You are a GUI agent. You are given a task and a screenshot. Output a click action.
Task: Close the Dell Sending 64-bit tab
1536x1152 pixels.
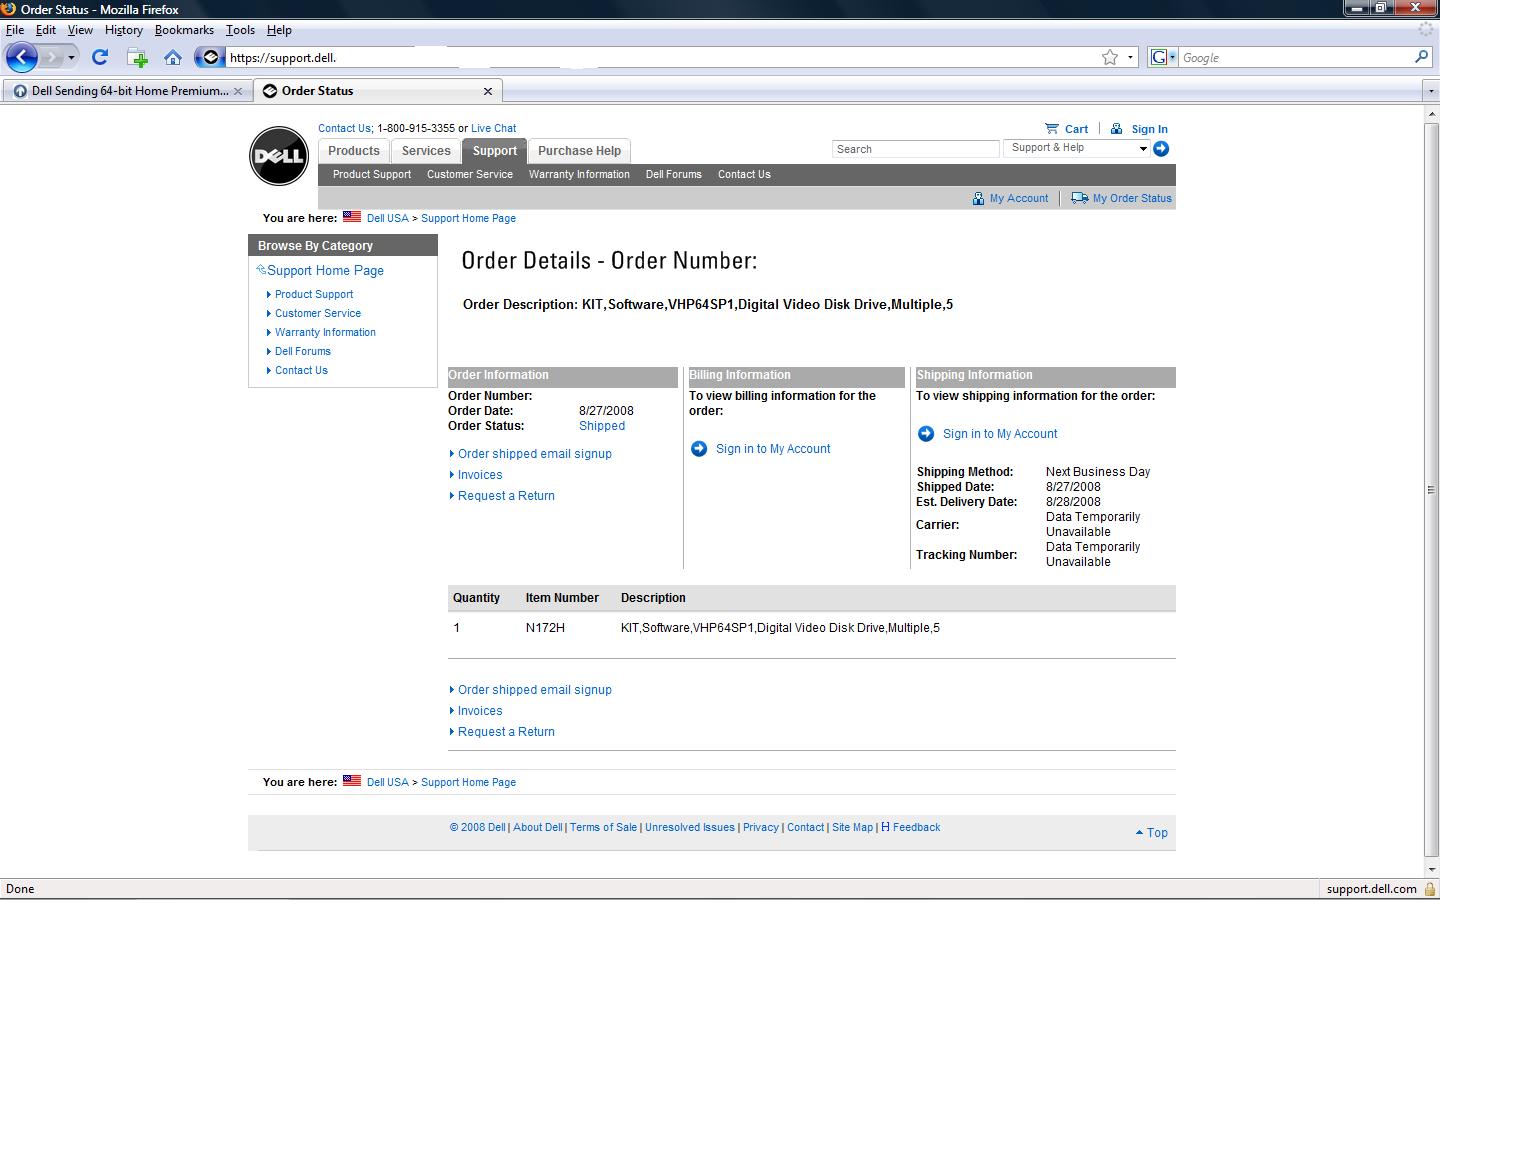[x=238, y=91]
